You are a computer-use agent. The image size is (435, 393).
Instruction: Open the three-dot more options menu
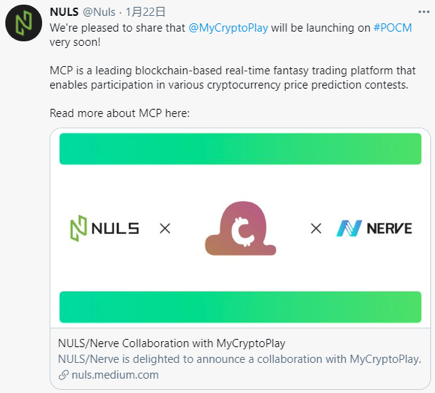pos(424,12)
